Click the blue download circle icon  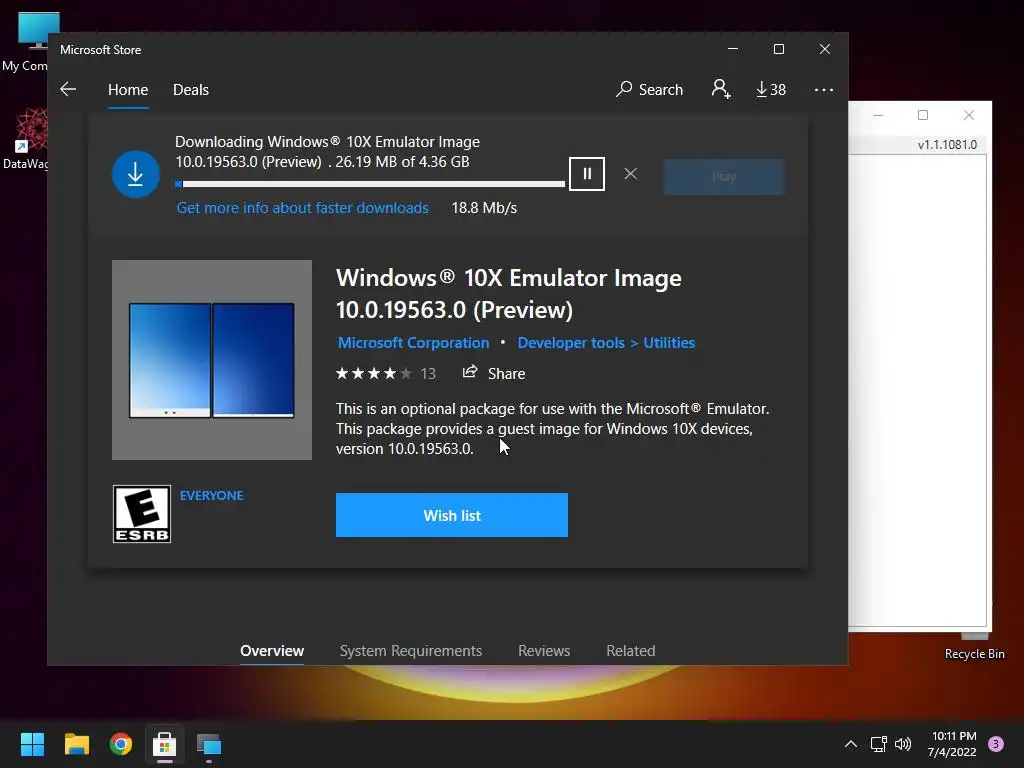pos(136,174)
